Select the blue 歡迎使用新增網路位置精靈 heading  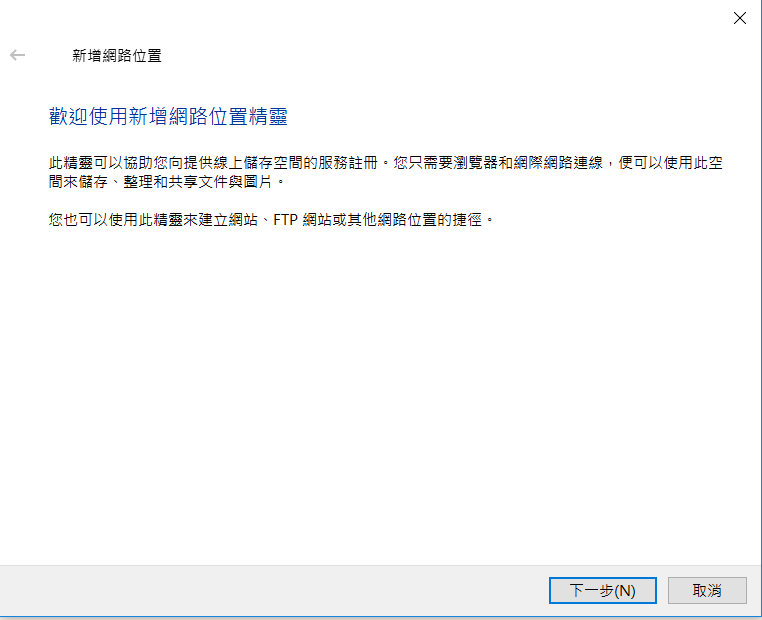click(168, 117)
